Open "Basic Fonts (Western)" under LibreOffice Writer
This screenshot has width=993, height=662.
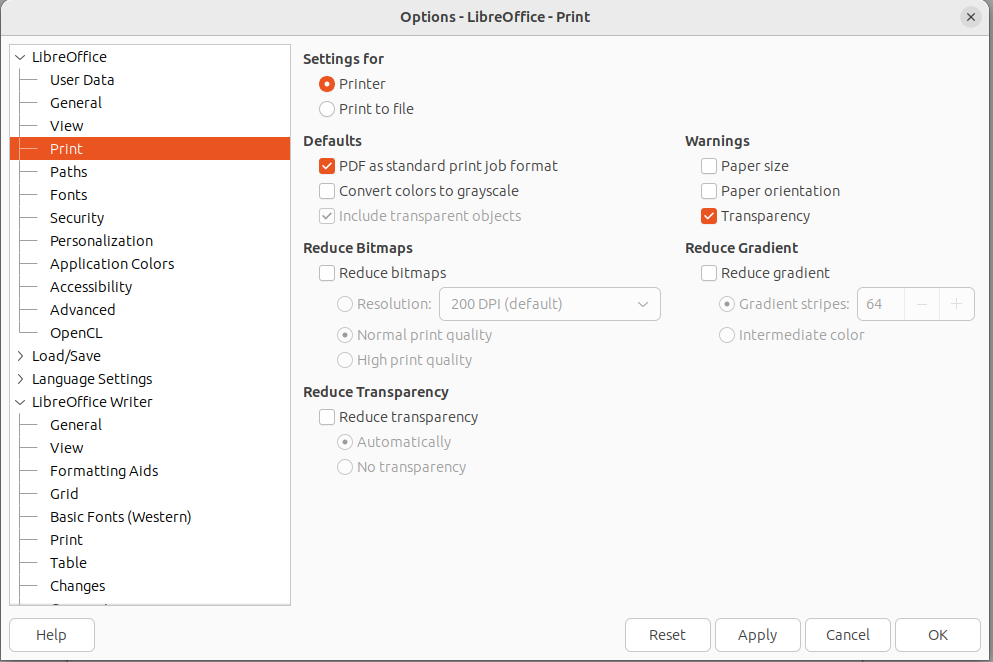pos(120,516)
